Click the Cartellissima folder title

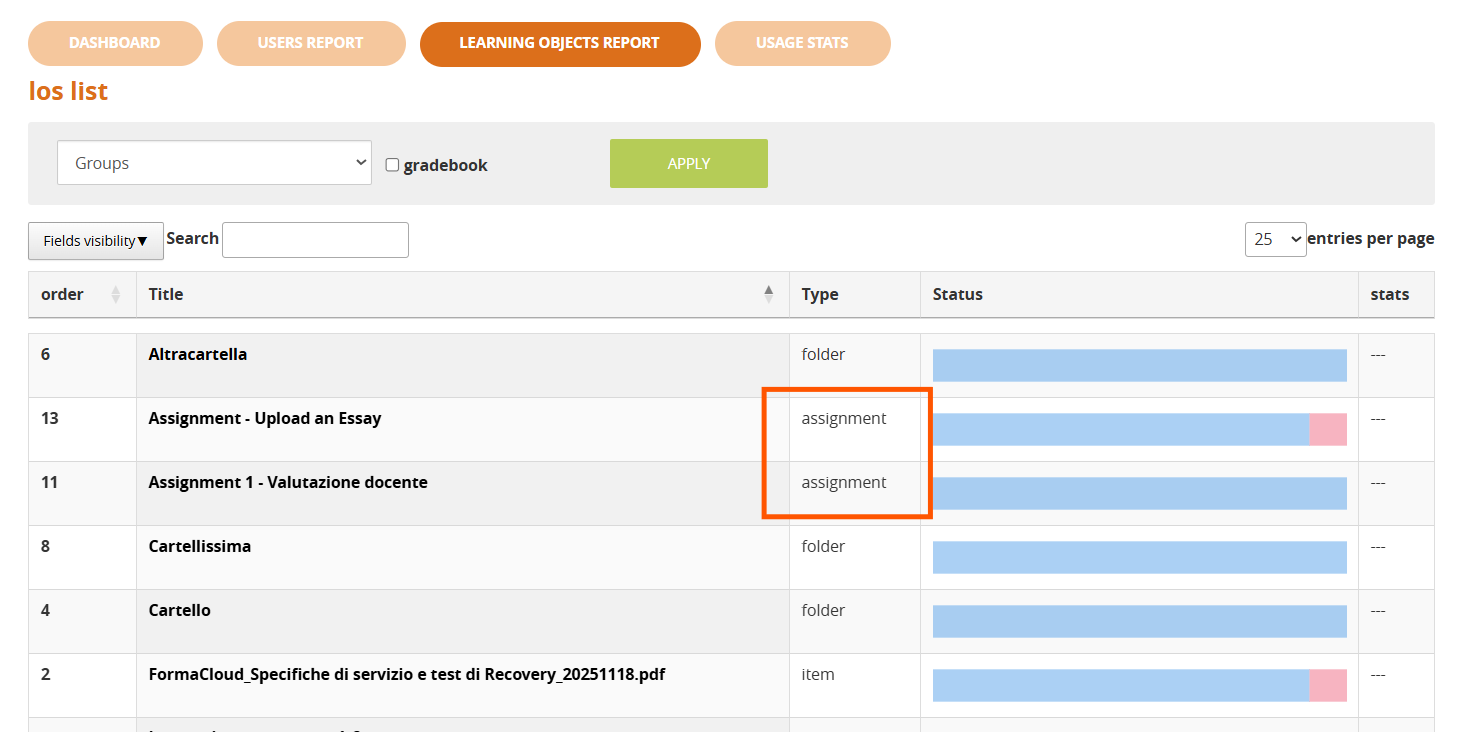[200, 546]
